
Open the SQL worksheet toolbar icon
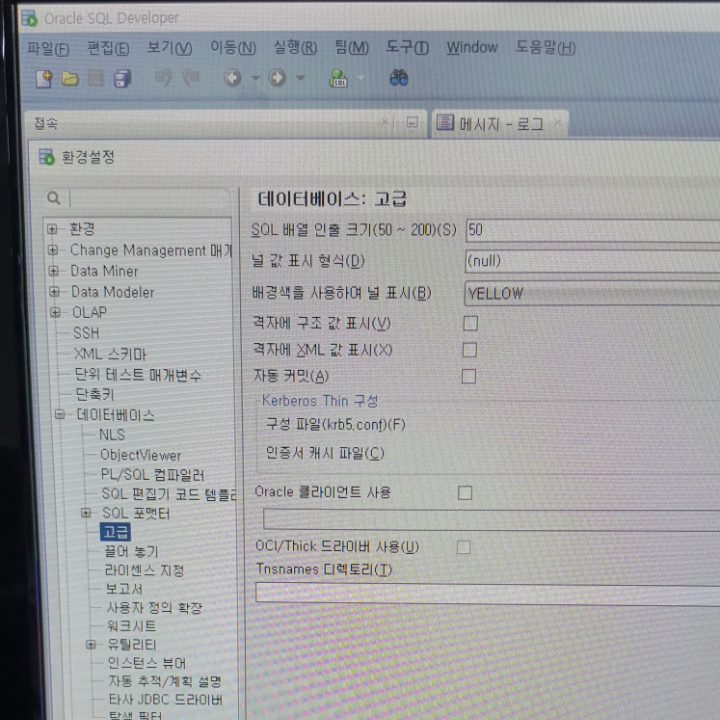pos(338,78)
